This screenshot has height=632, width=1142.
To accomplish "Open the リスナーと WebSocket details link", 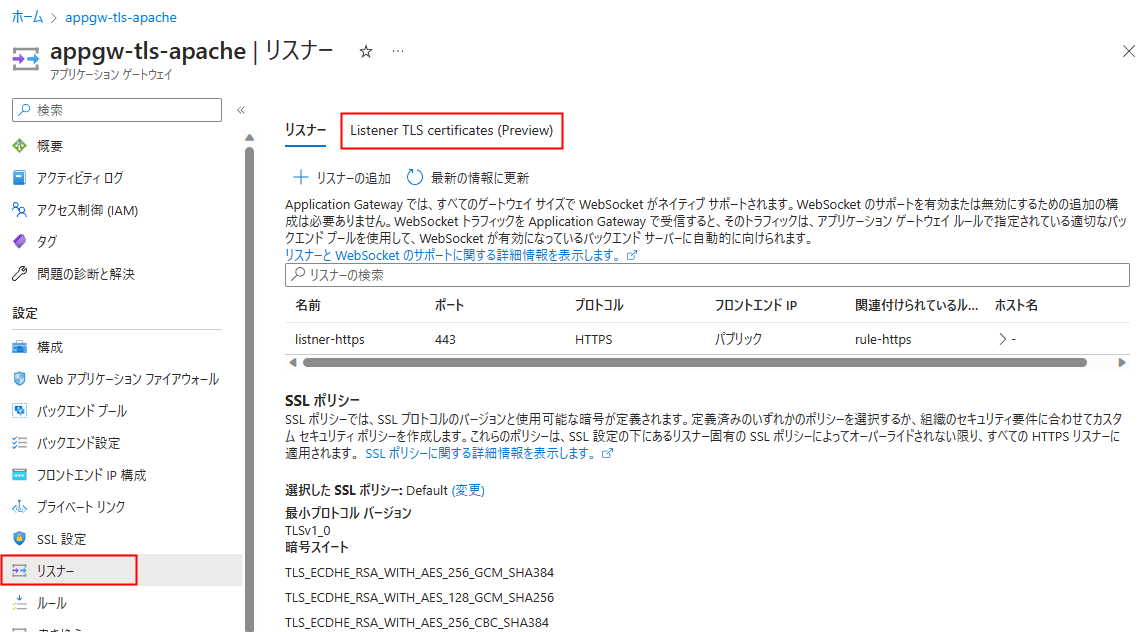I will [x=461, y=256].
